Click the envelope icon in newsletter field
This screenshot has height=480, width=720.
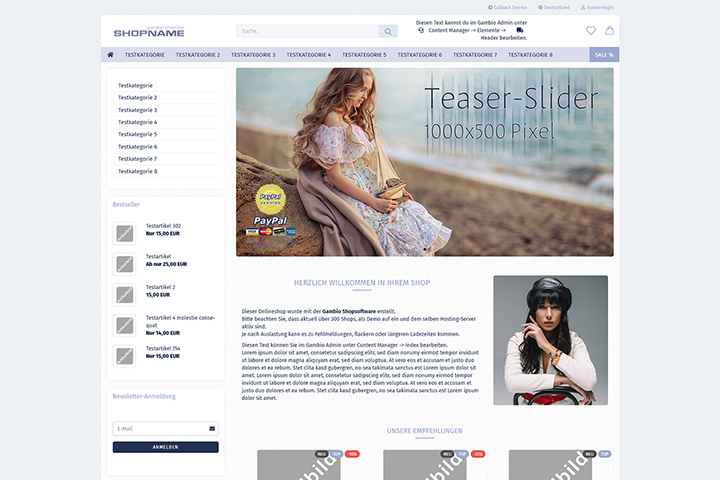coord(212,429)
